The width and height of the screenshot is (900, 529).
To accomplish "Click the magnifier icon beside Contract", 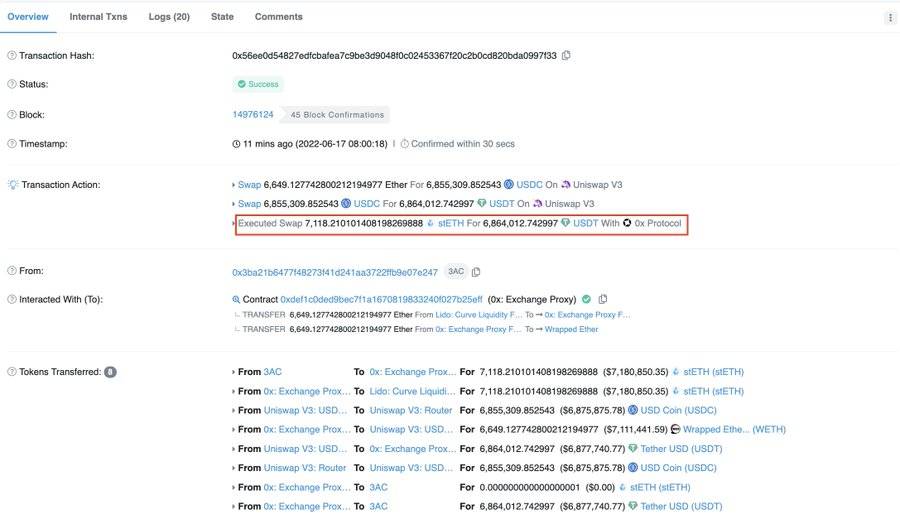I will [x=236, y=299].
